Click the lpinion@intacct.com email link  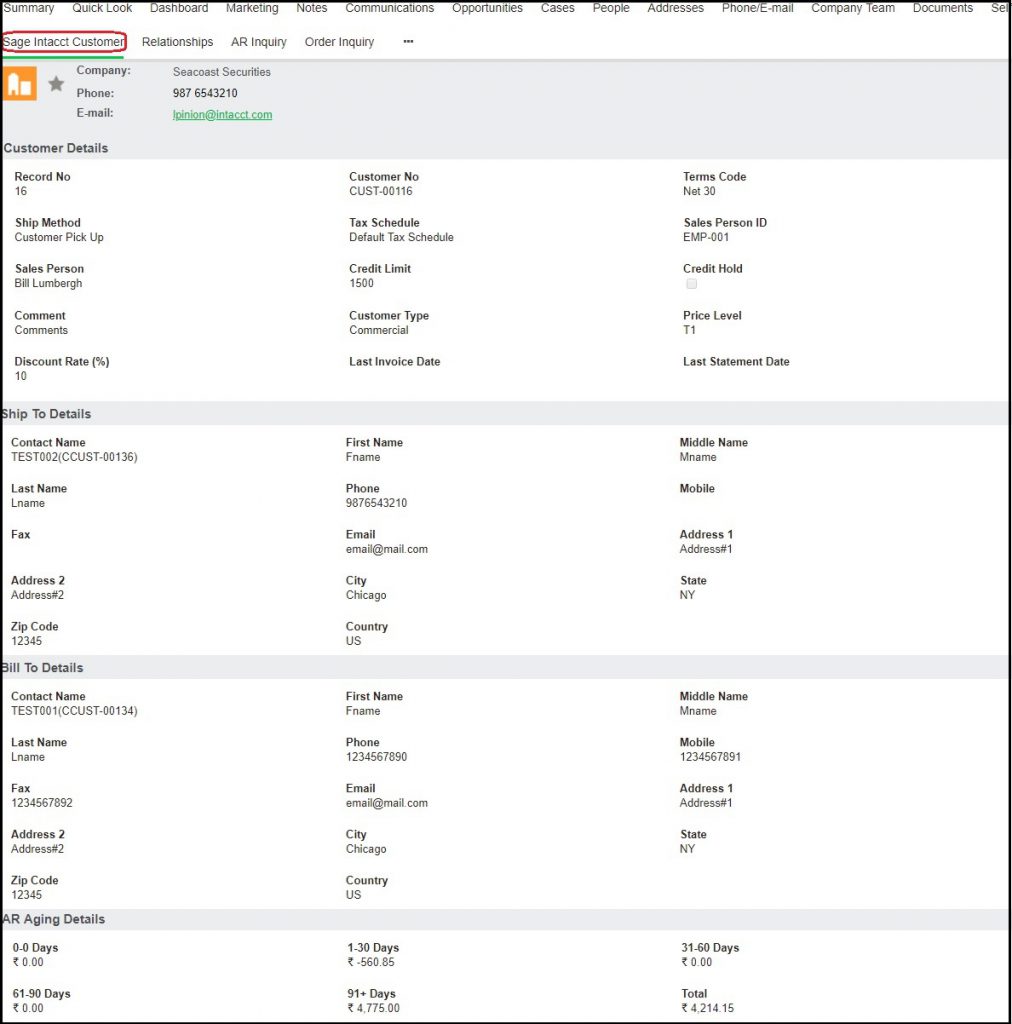tap(222, 114)
